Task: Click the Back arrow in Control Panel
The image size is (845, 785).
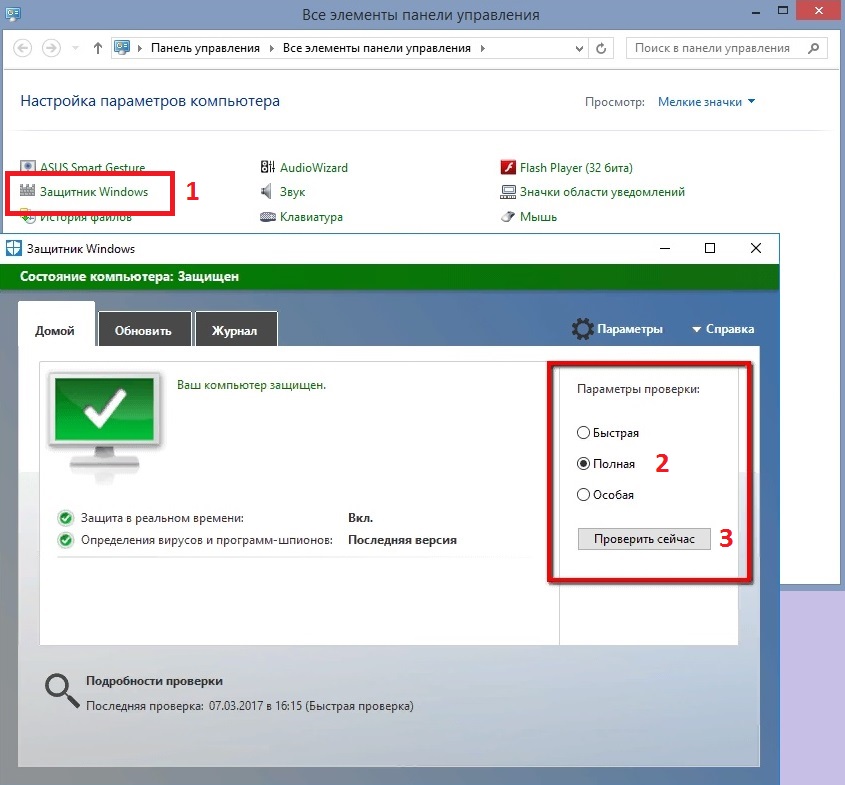Action: 22,48
